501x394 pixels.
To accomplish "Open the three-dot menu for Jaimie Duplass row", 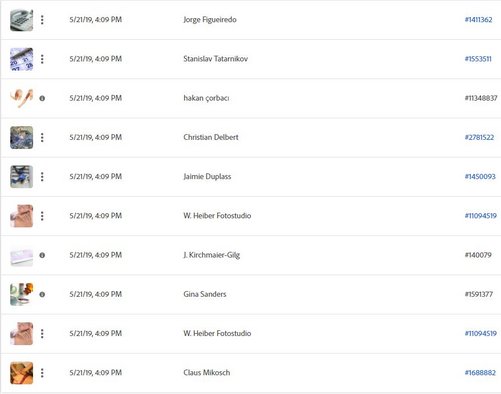I will (x=42, y=177).
